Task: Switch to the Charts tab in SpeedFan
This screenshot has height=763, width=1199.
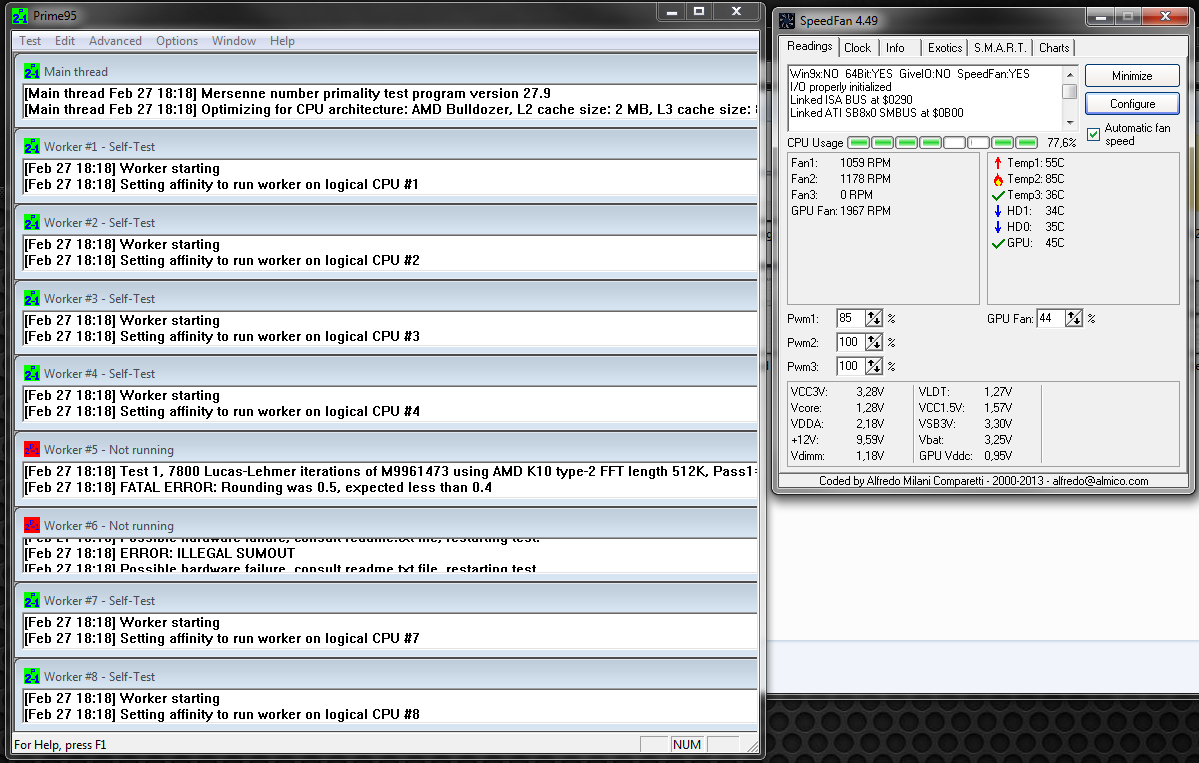Action: point(1054,47)
